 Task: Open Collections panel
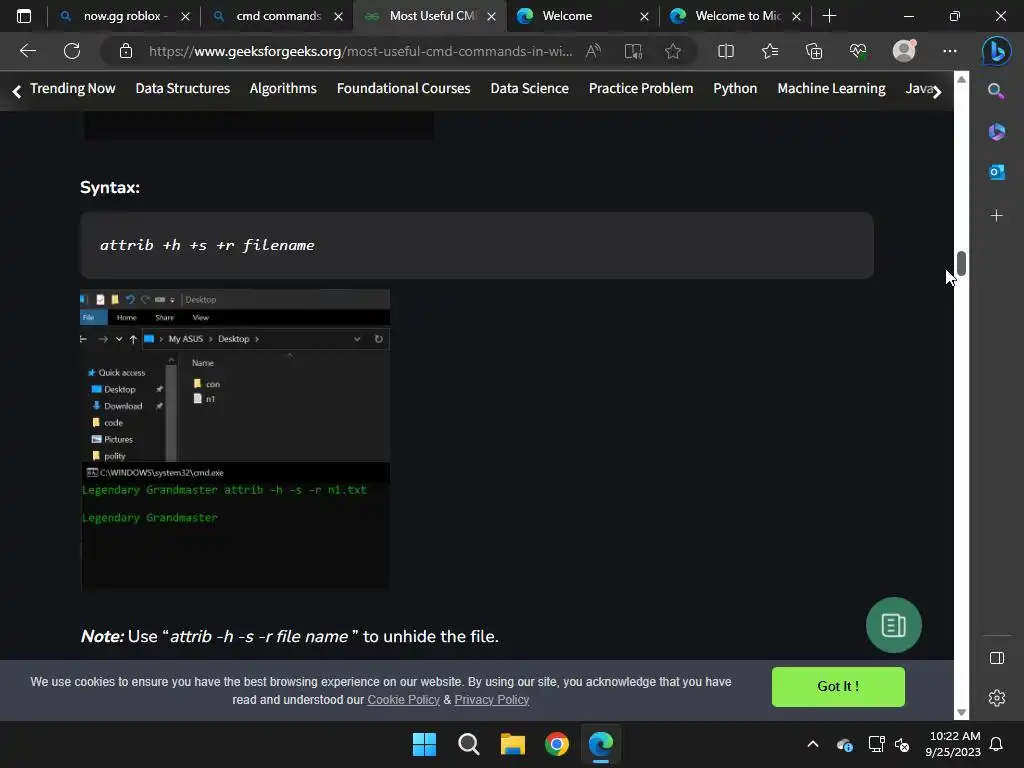pos(814,51)
